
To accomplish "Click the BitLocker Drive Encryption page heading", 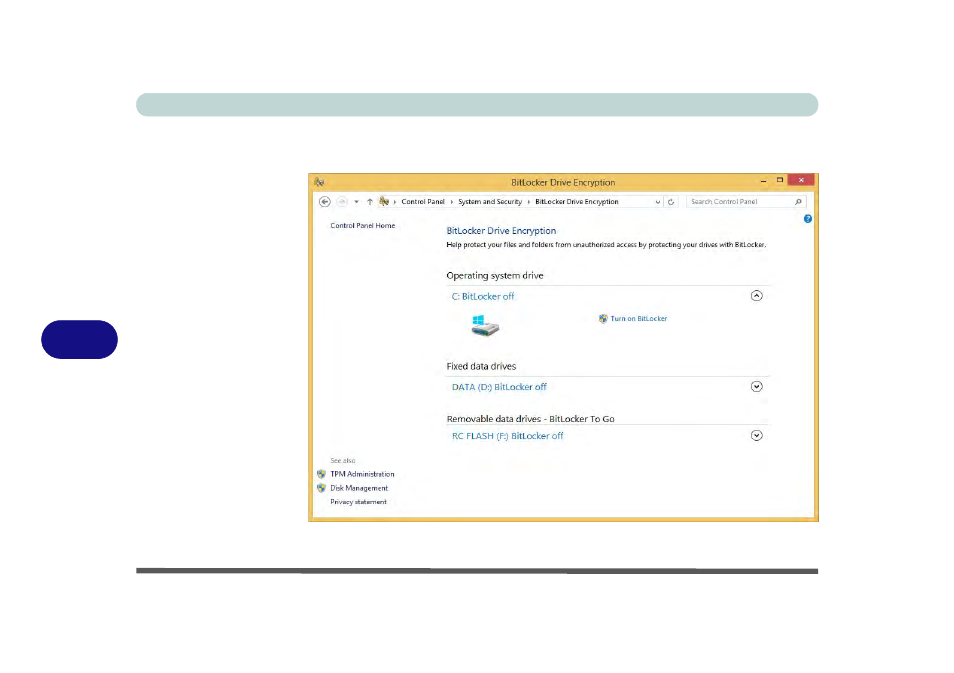I will 501,231.
